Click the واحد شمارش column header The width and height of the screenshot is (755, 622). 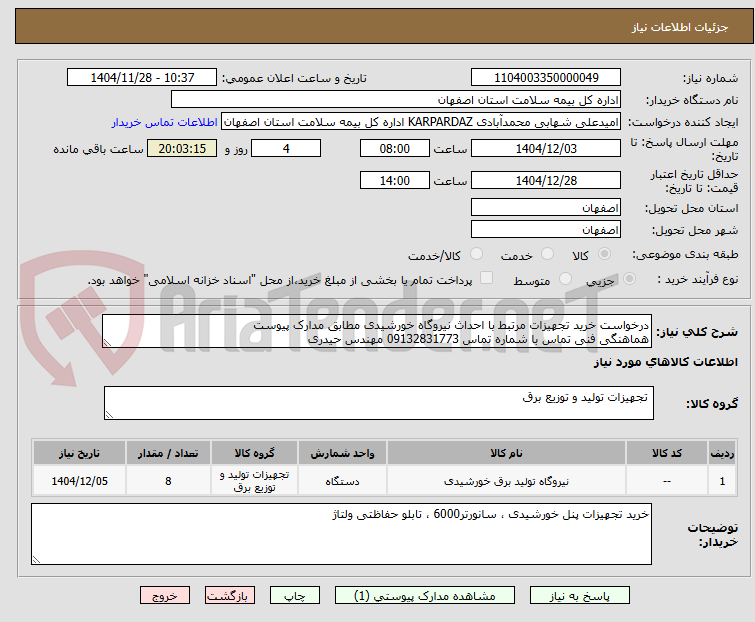click(342, 453)
